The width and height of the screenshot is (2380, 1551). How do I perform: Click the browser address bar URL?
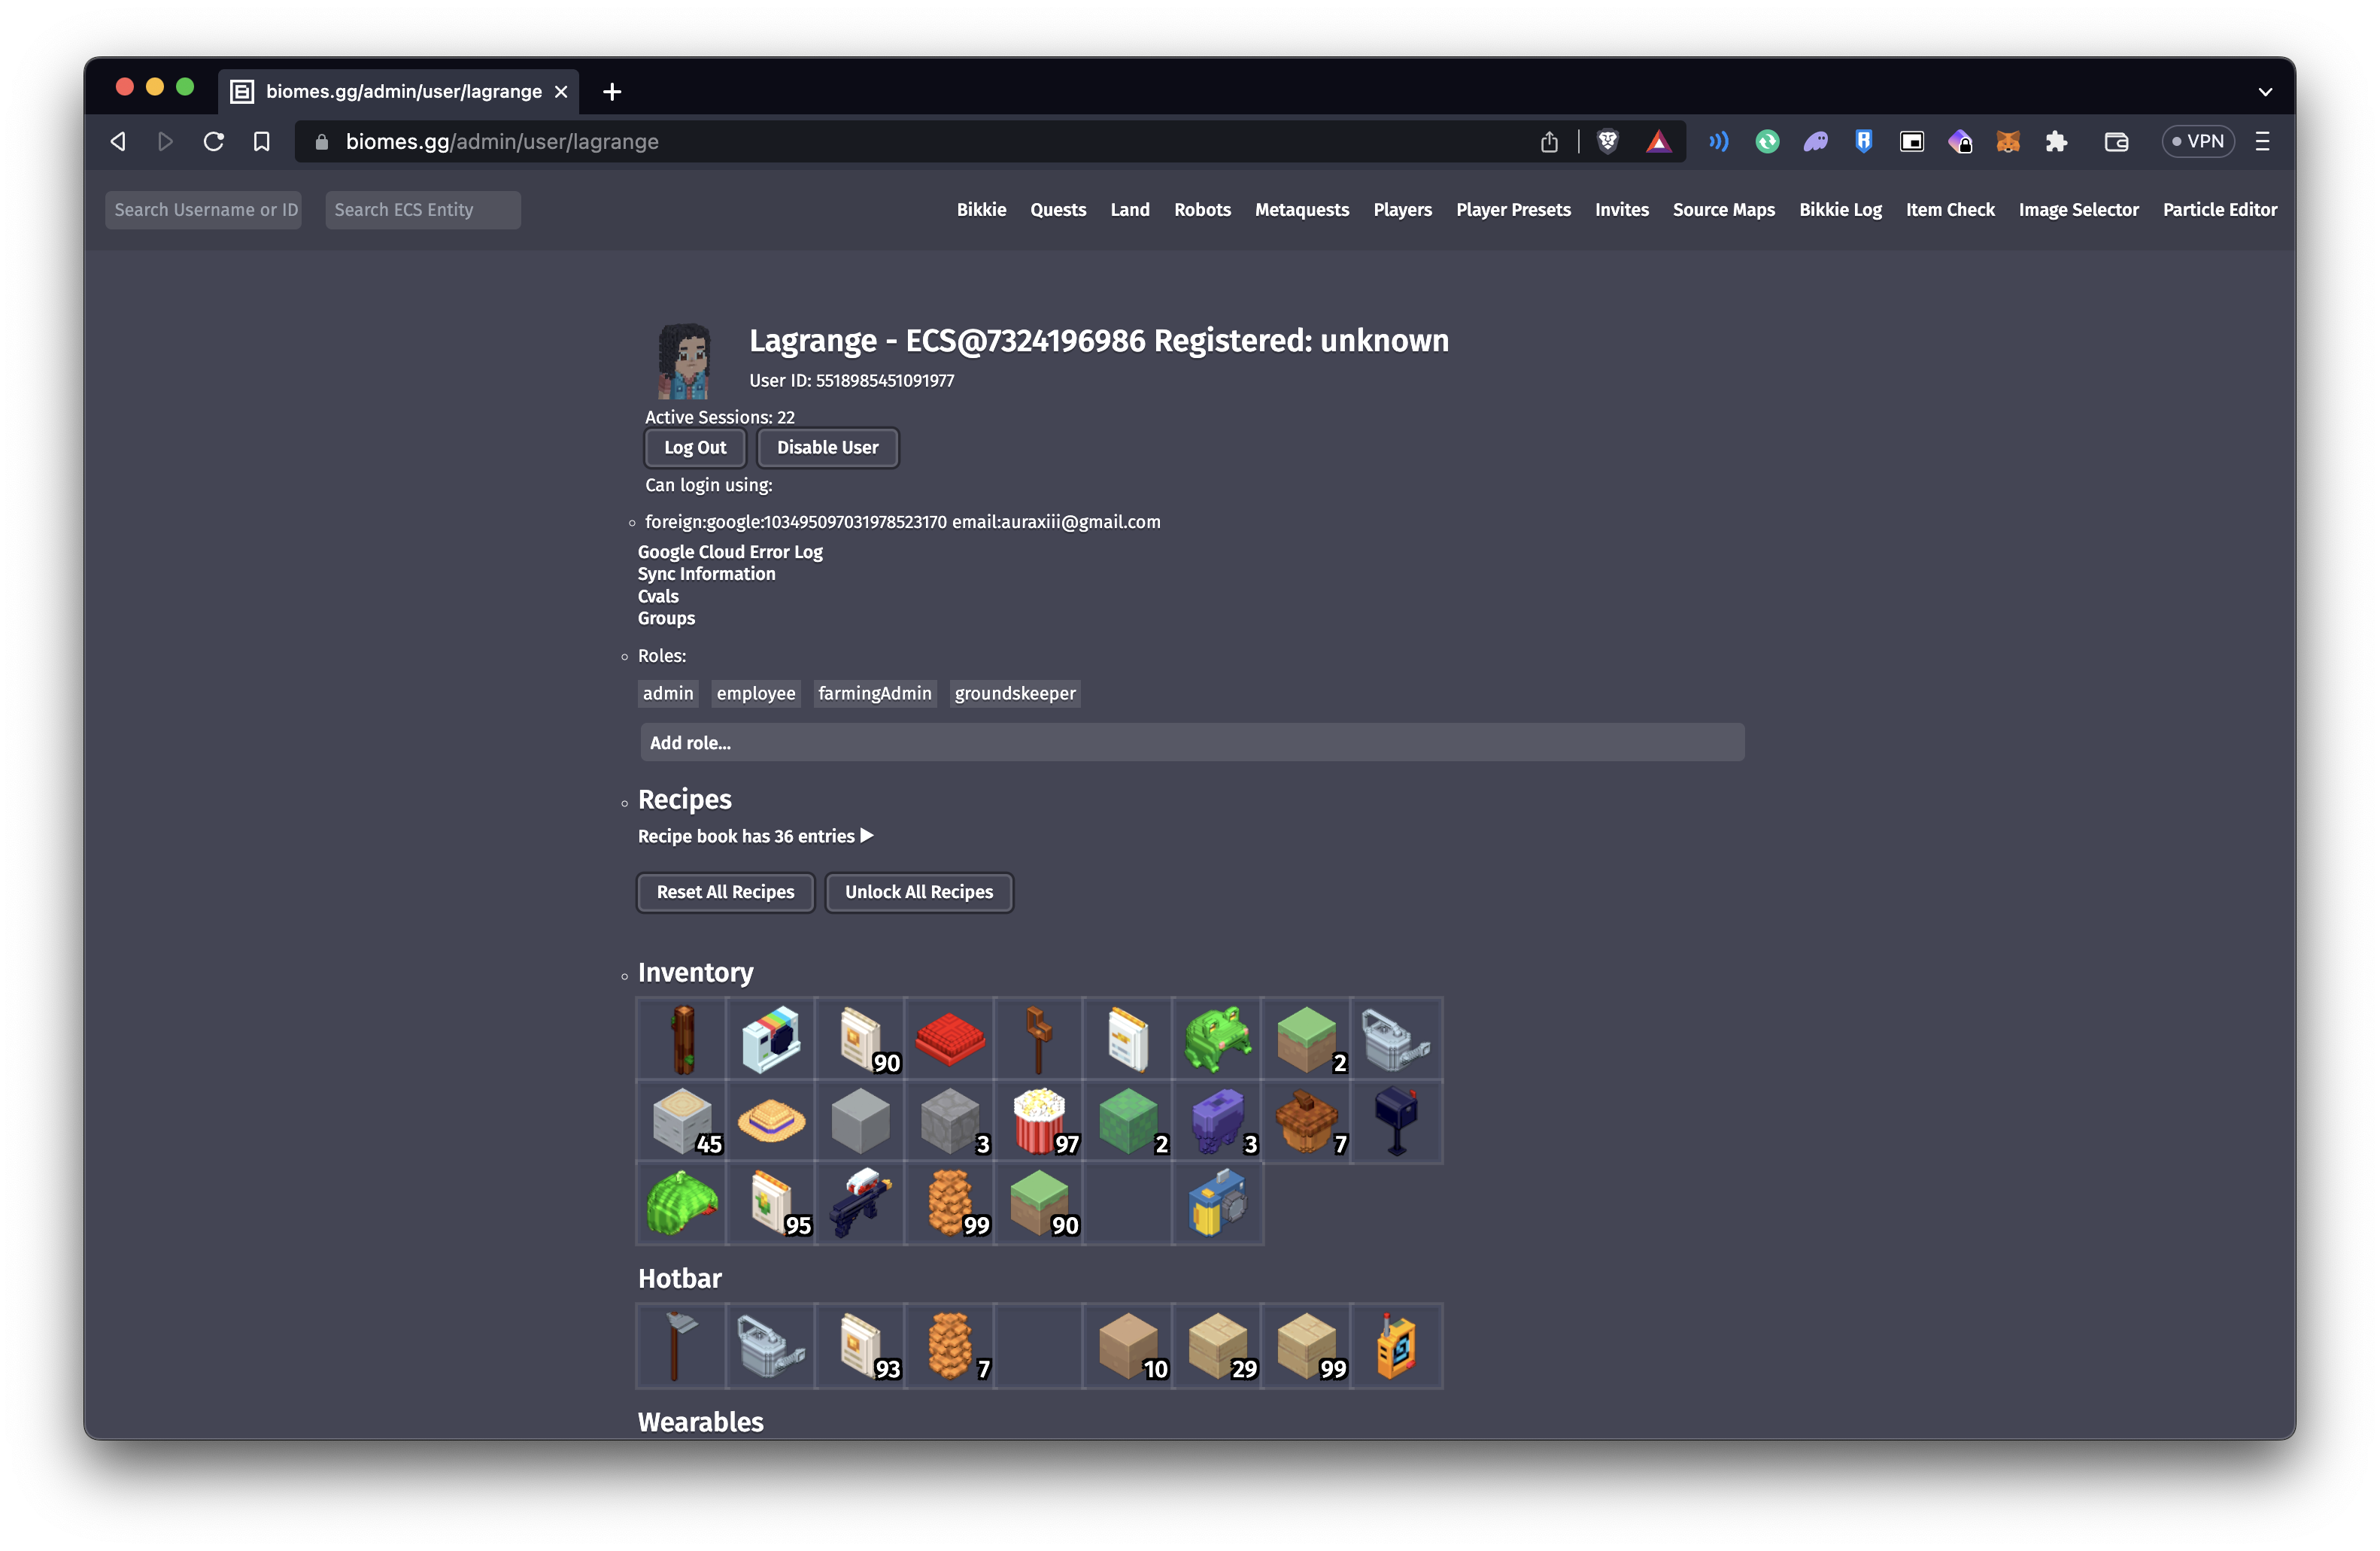pyautogui.click(x=502, y=142)
